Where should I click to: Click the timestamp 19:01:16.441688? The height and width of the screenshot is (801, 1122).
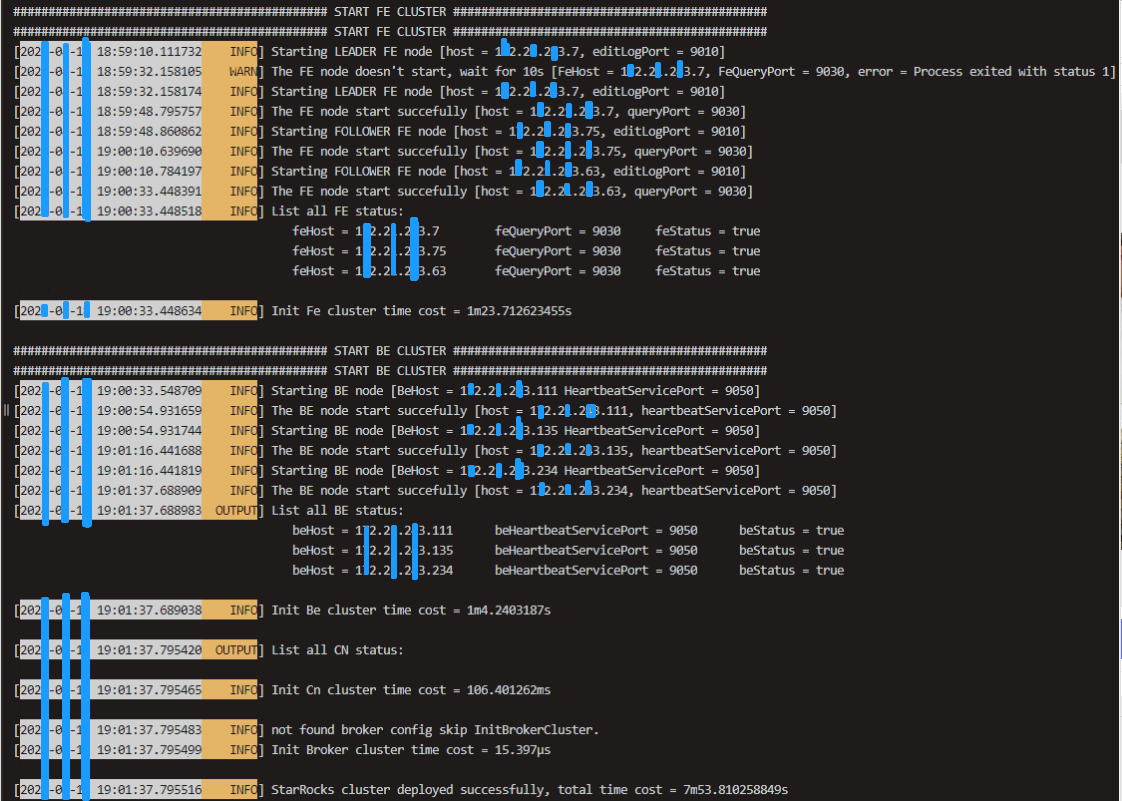click(x=149, y=451)
